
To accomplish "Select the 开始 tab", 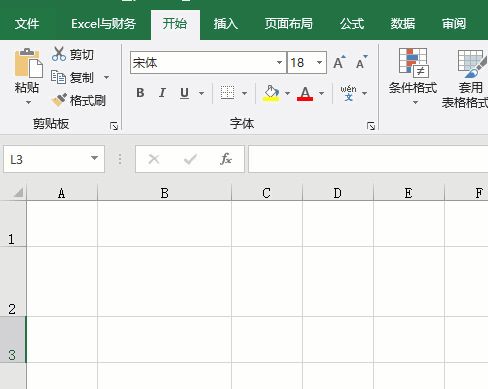I will pos(175,24).
